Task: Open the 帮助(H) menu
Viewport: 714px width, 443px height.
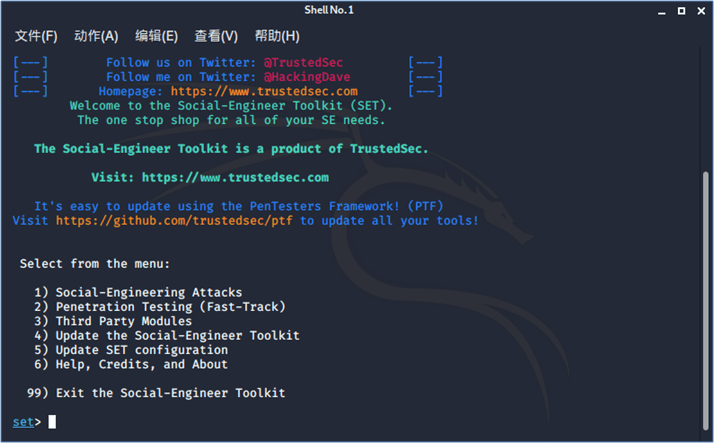Action: coord(277,36)
